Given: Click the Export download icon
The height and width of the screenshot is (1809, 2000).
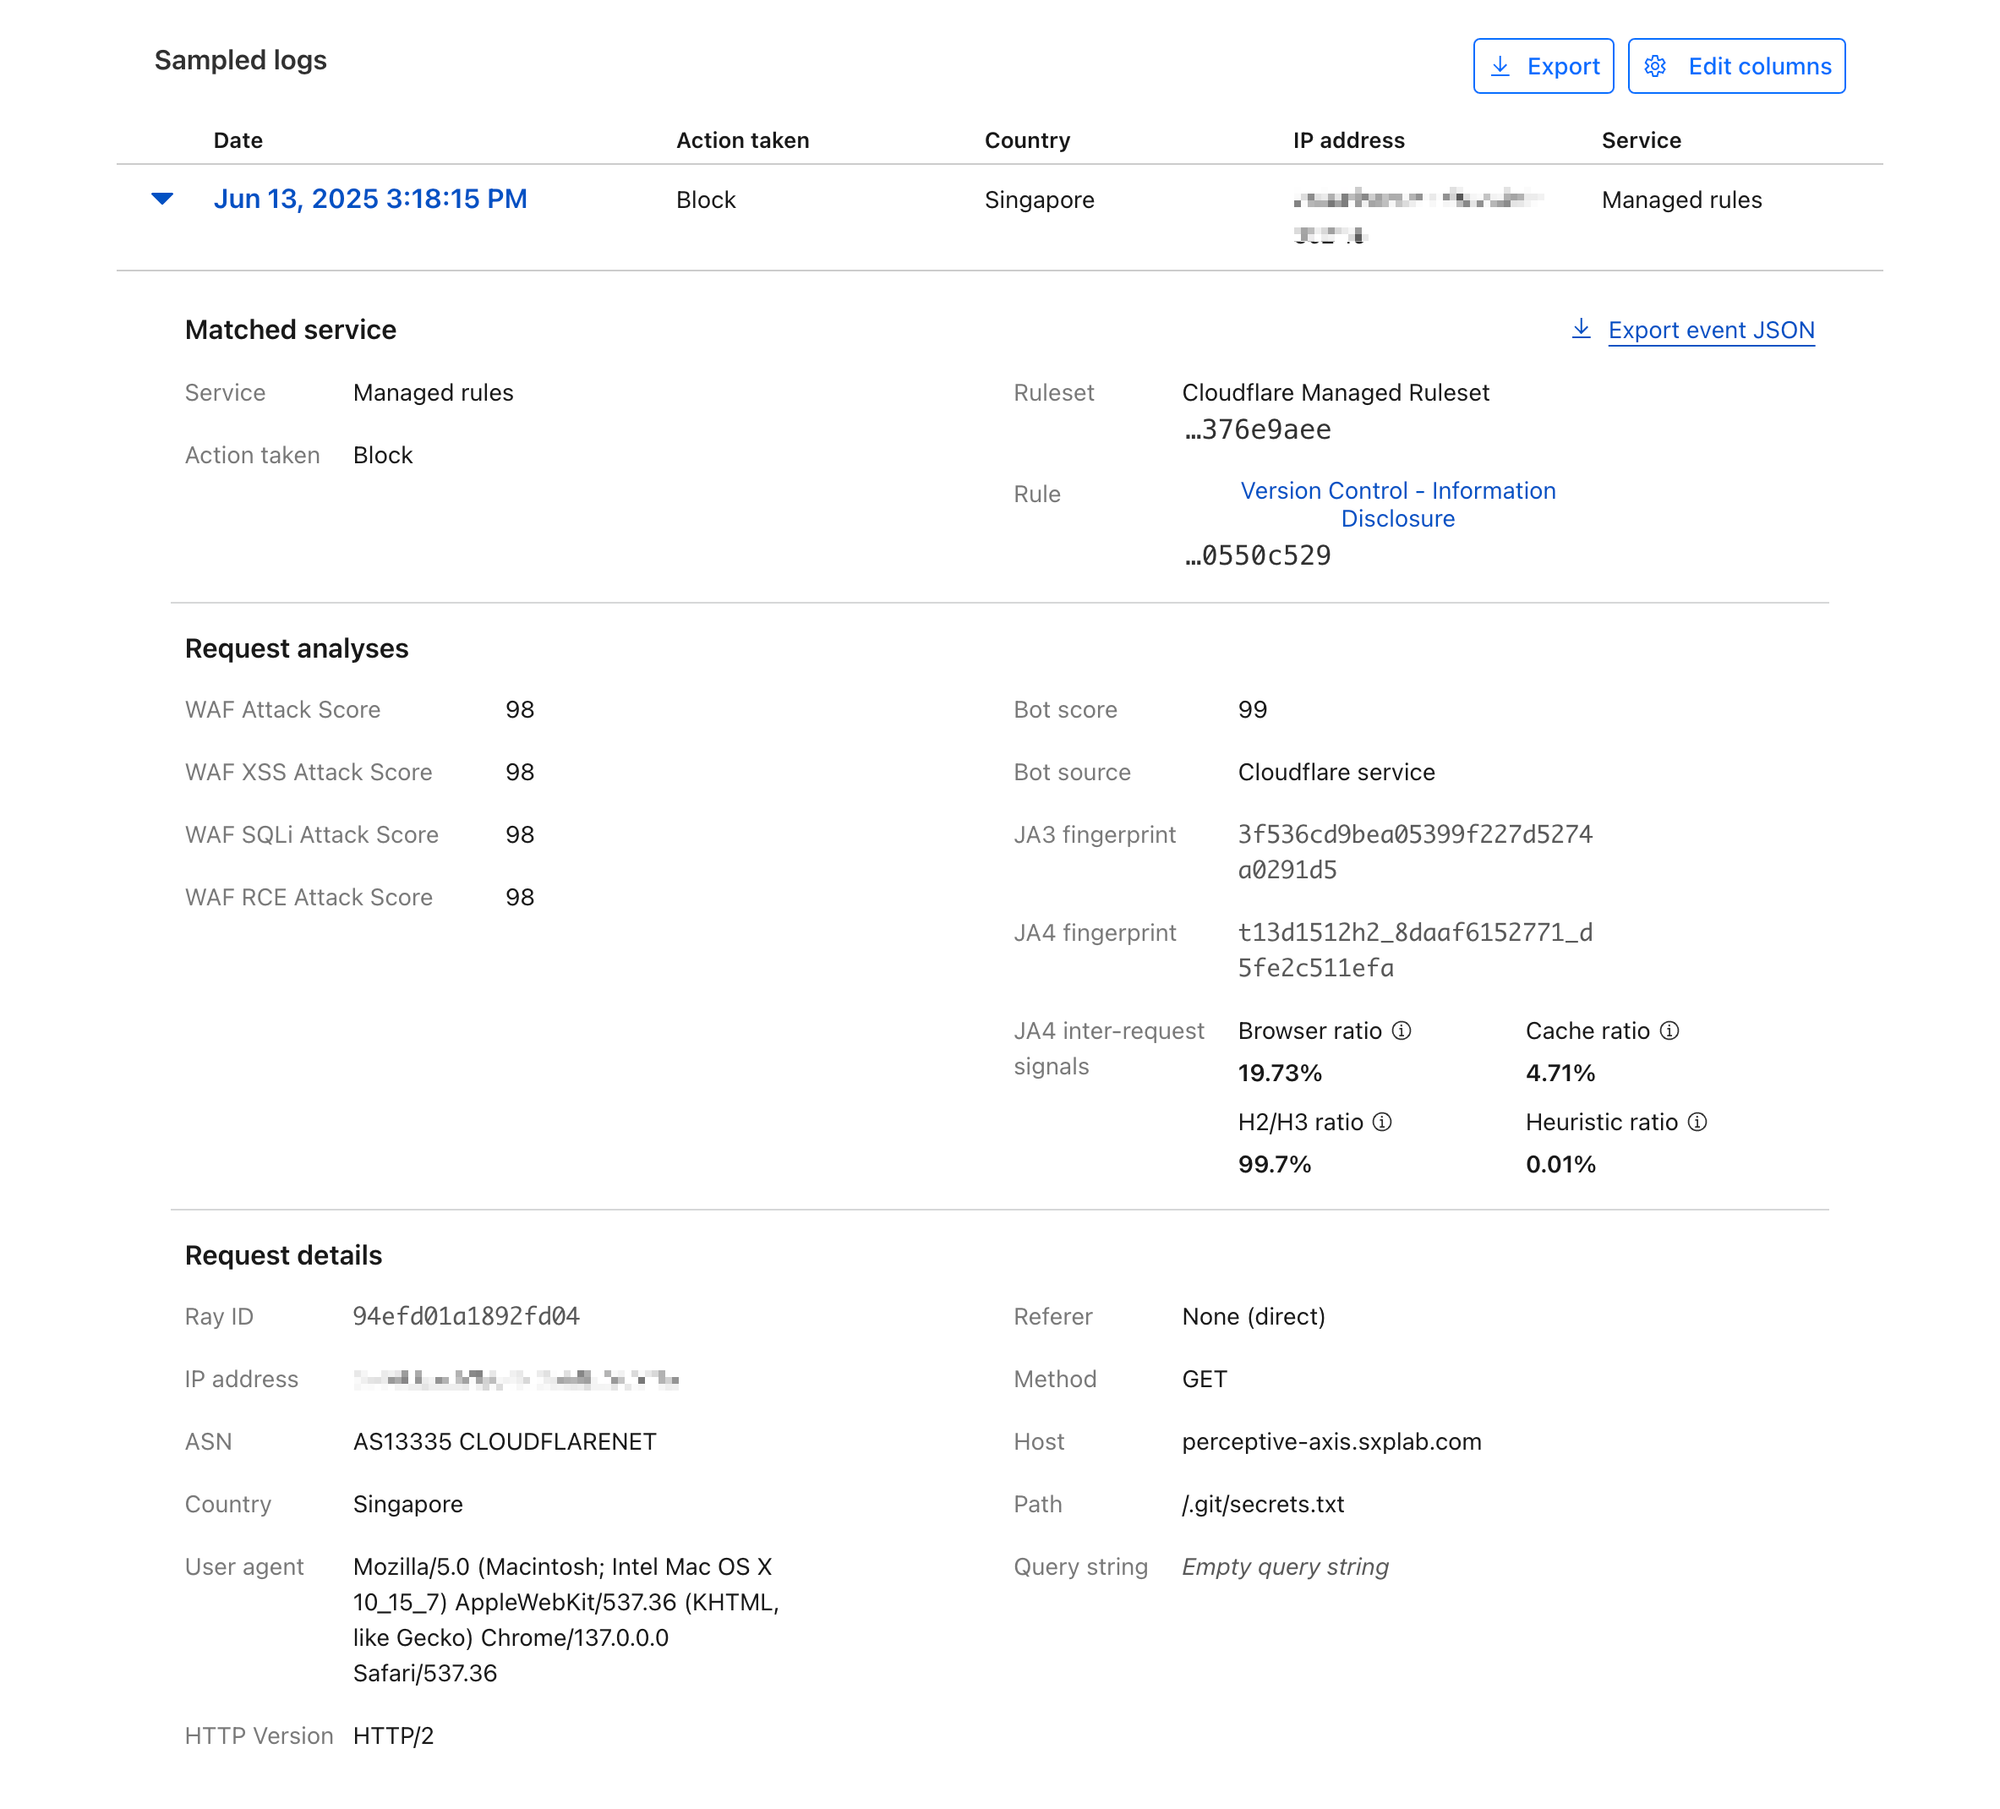Looking at the screenshot, I should tap(1500, 66).
